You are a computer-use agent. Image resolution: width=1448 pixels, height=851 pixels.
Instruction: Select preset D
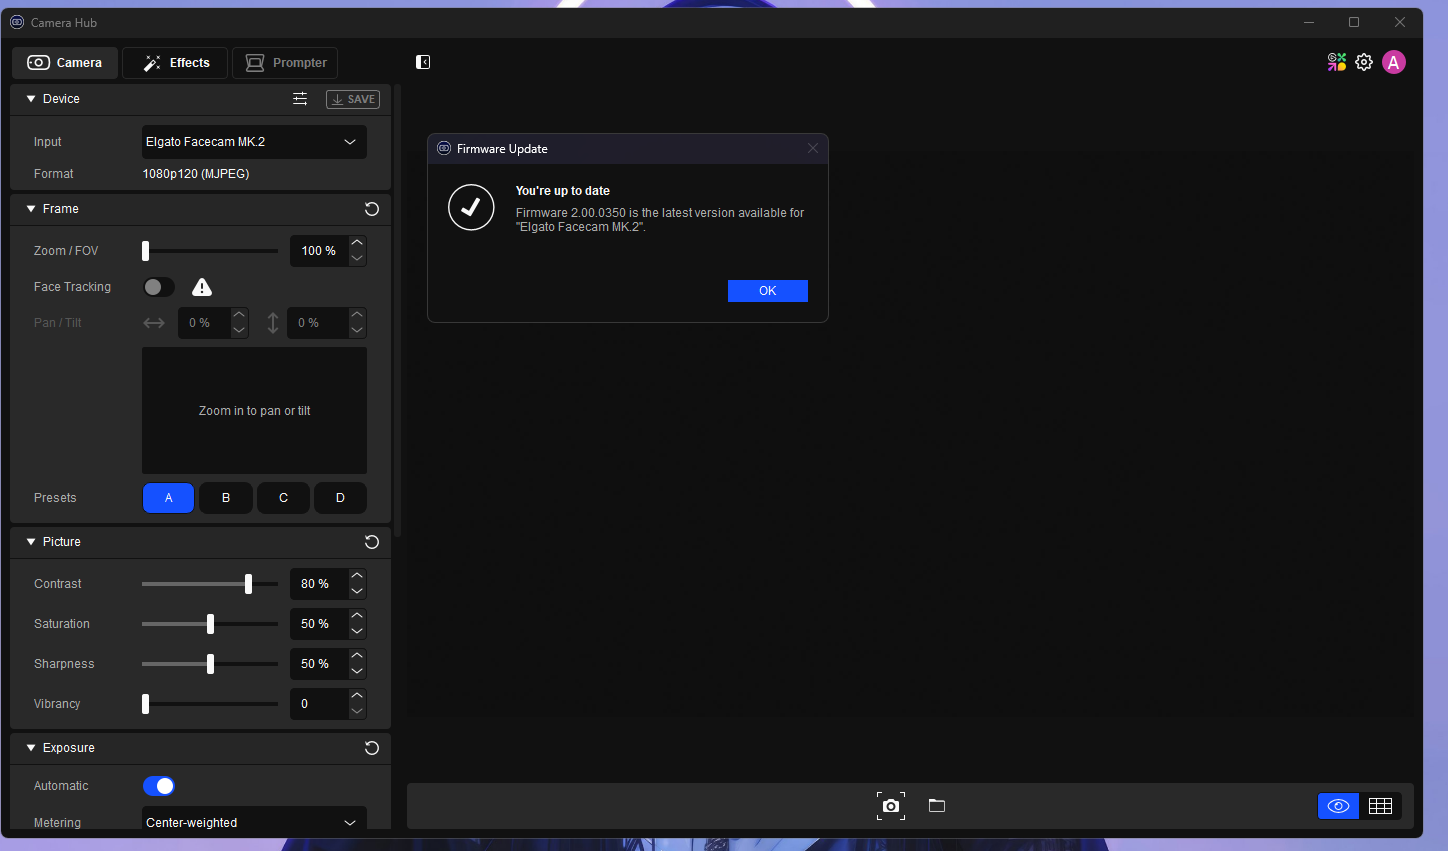(340, 498)
